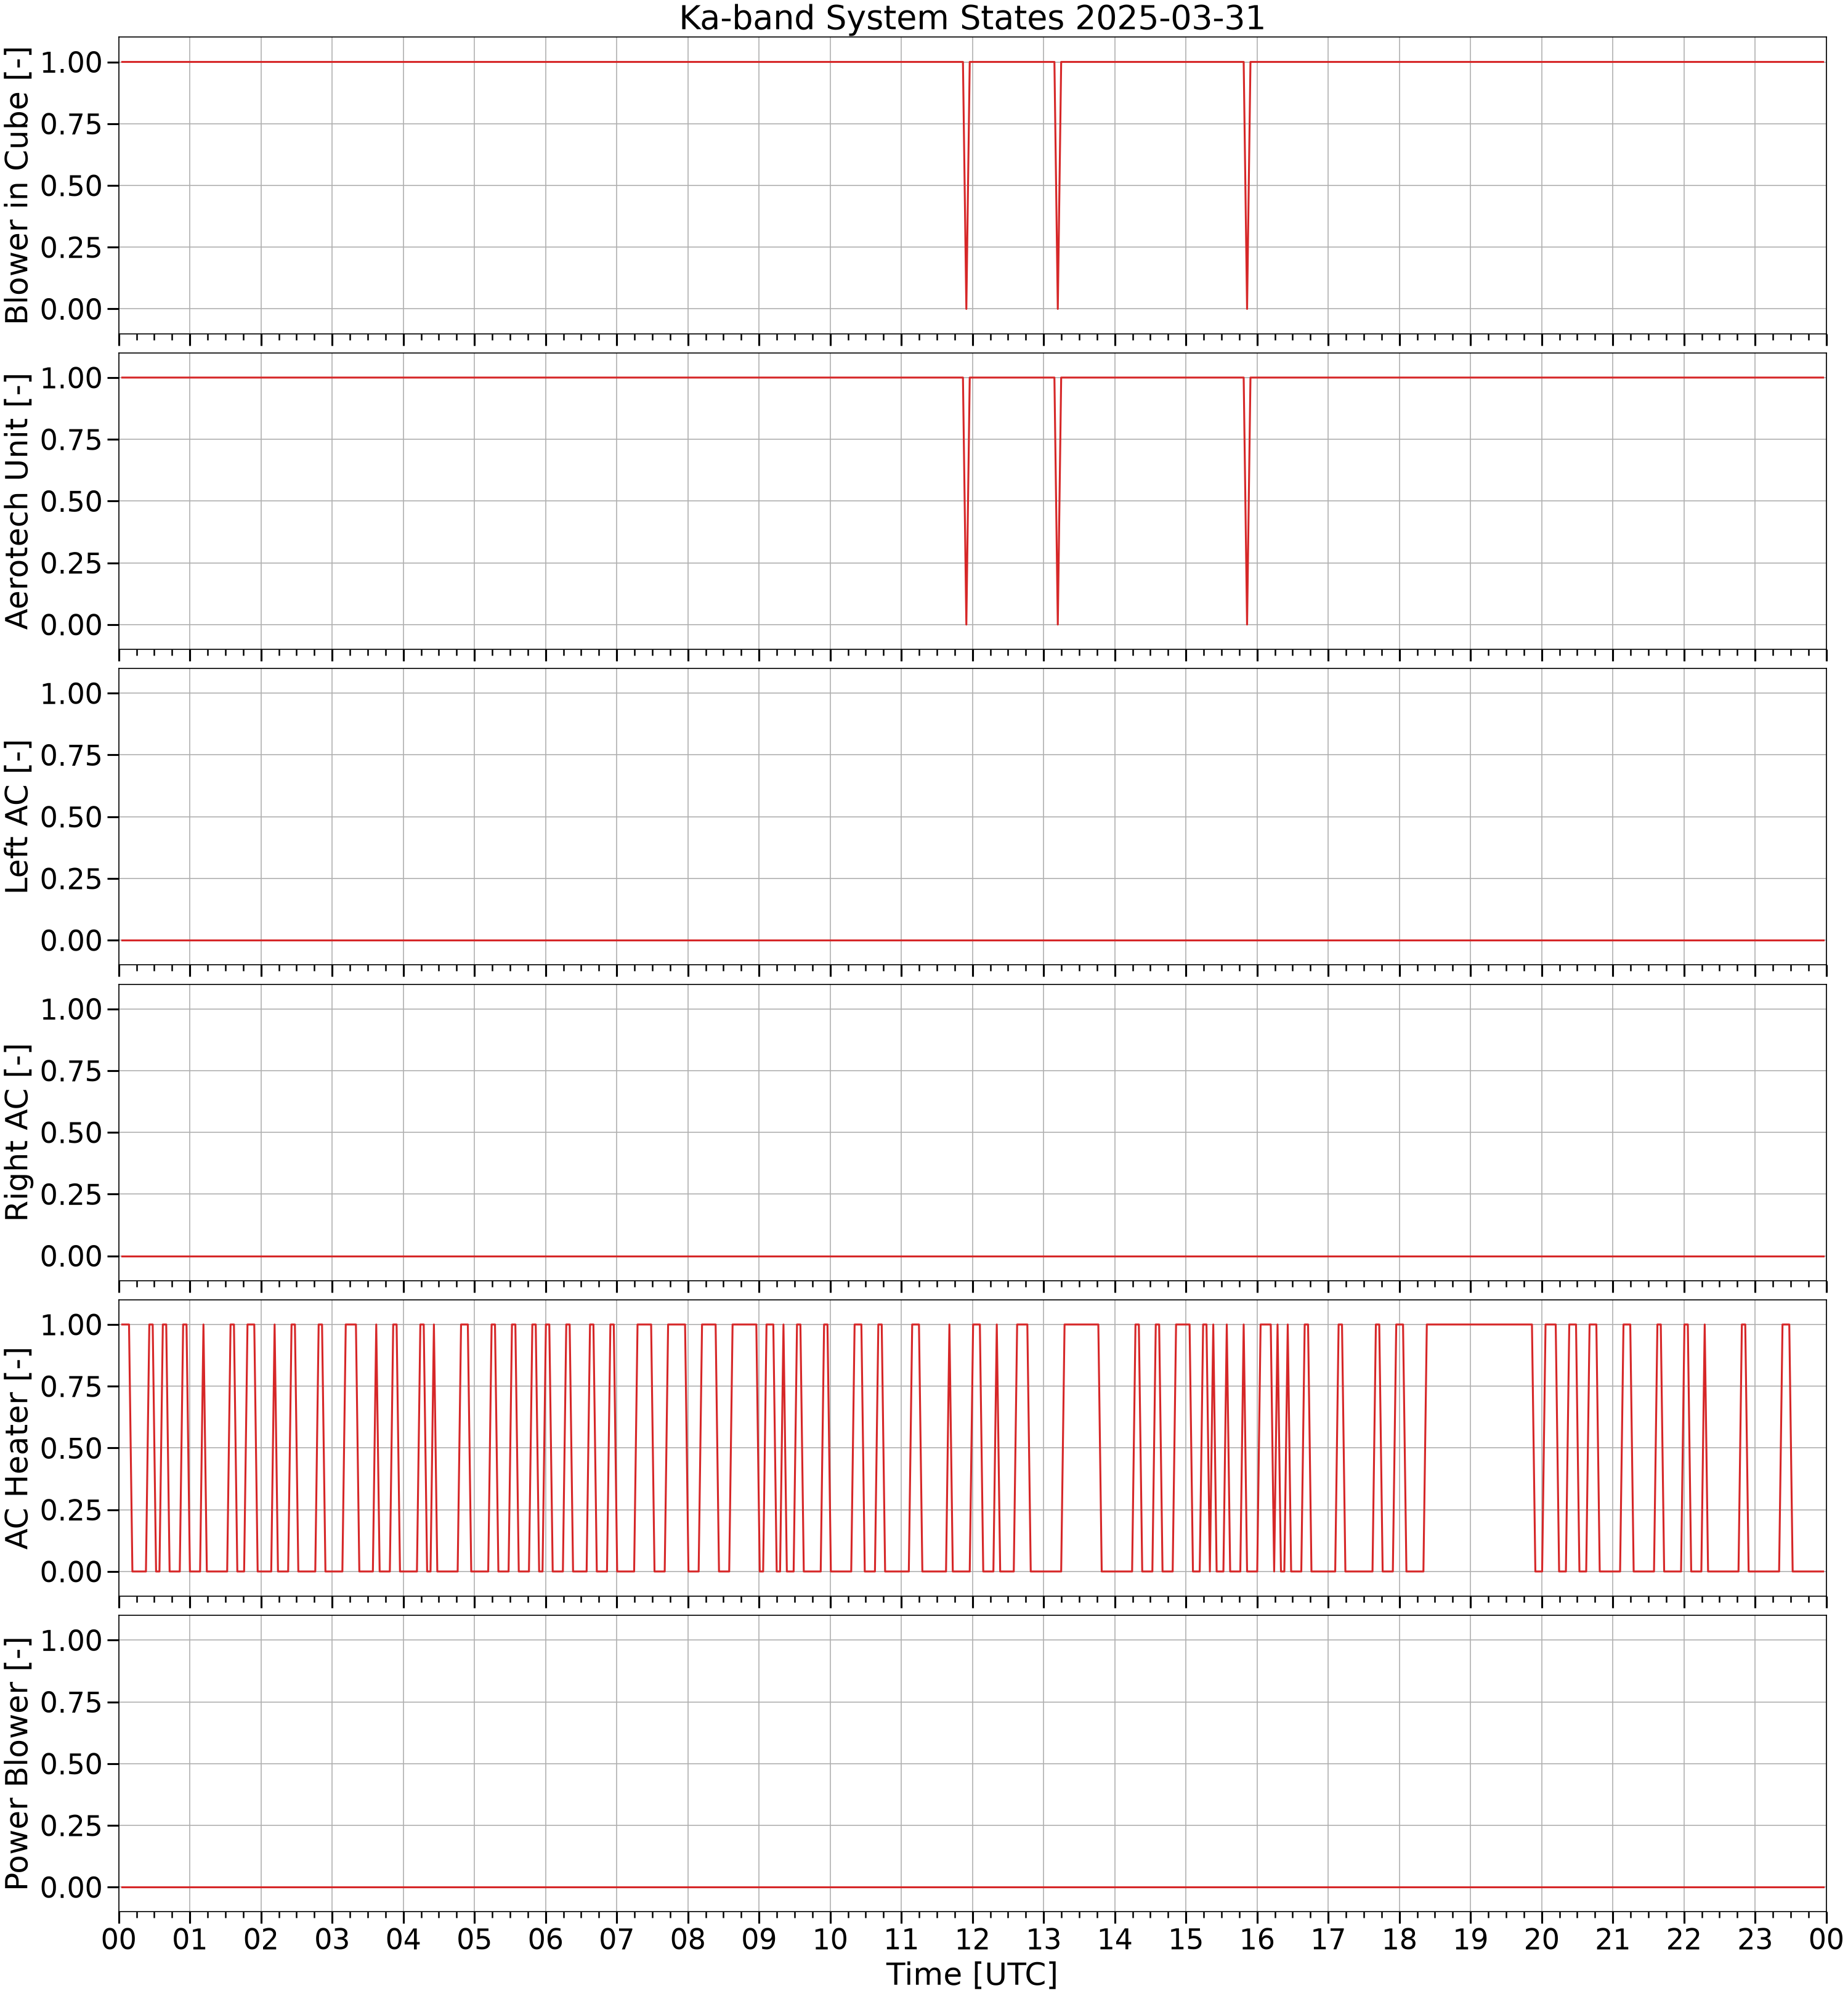Click the 1.00 tick of Power Blower plot
Viewport: 1848px width, 1996px height.
point(71,1640)
